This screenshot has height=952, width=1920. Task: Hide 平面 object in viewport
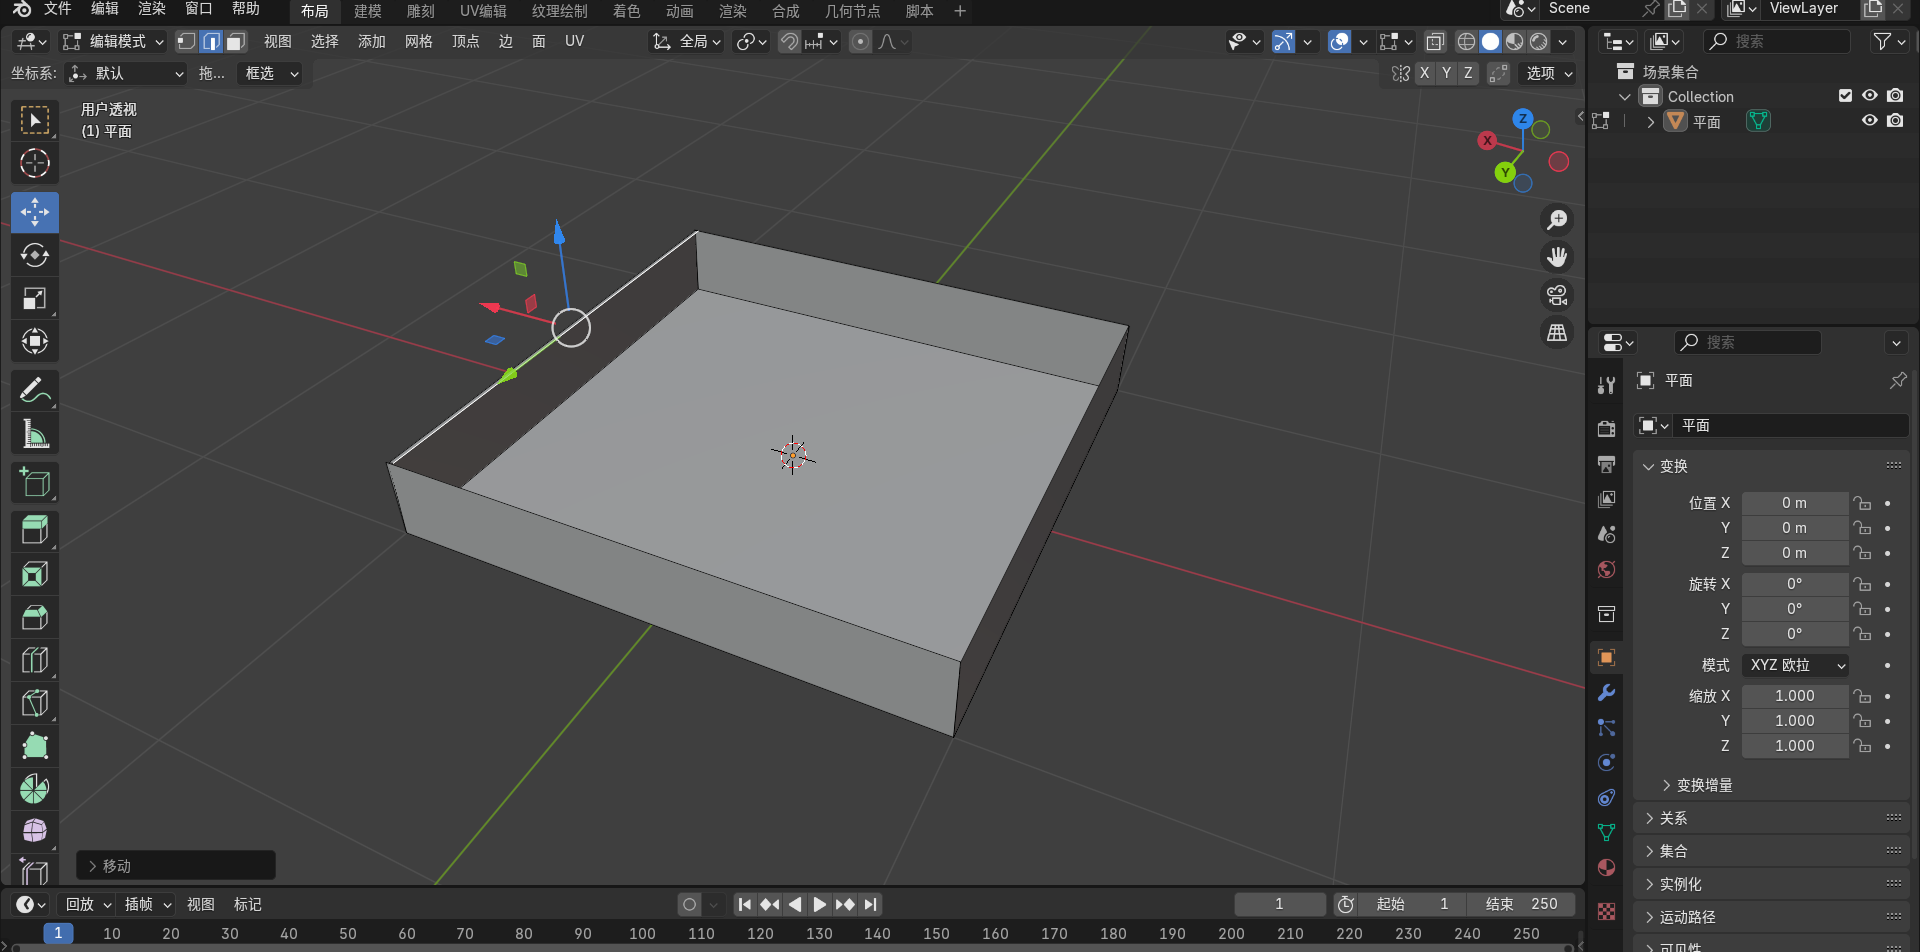(1869, 121)
